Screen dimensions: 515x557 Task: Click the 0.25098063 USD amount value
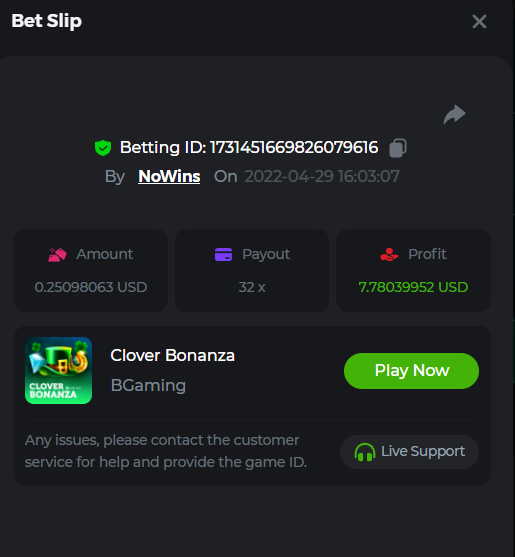(x=91, y=287)
